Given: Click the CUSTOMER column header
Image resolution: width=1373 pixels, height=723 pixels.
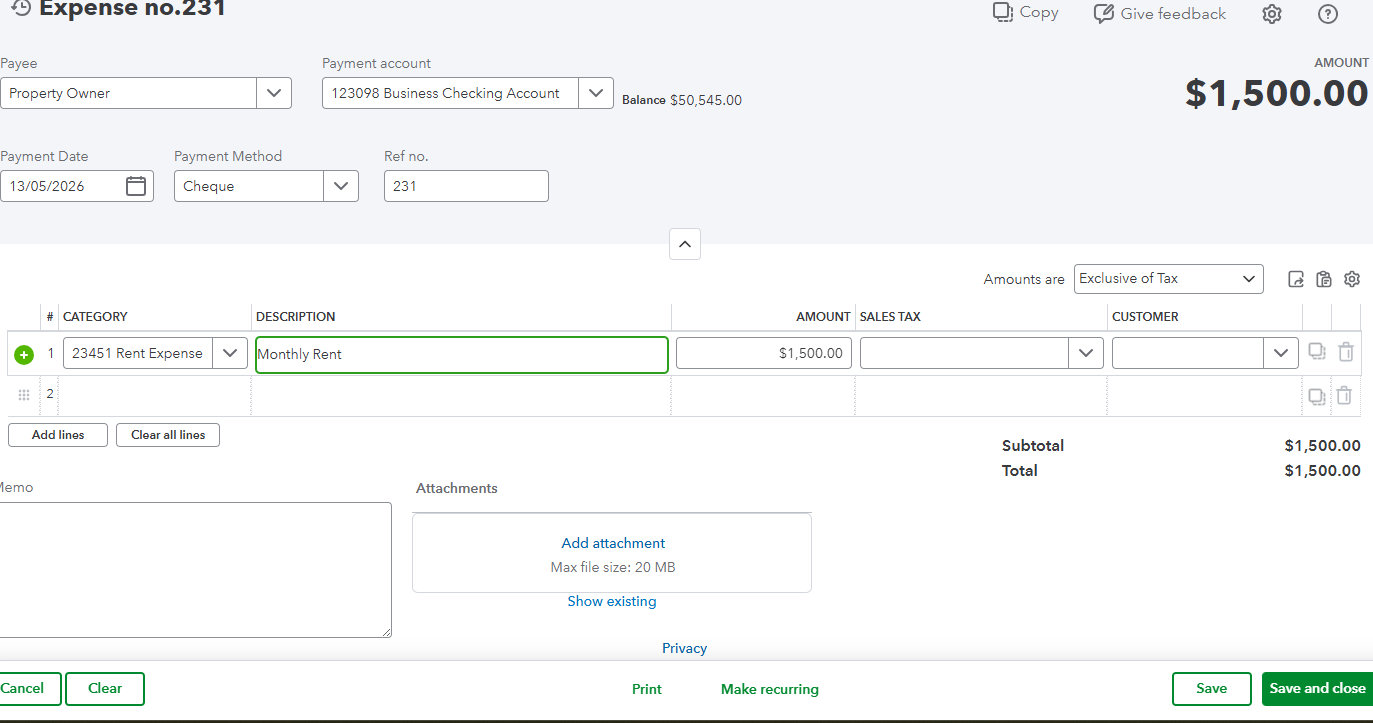Looking at the screenshot, I should click(x=1145, y=316).
